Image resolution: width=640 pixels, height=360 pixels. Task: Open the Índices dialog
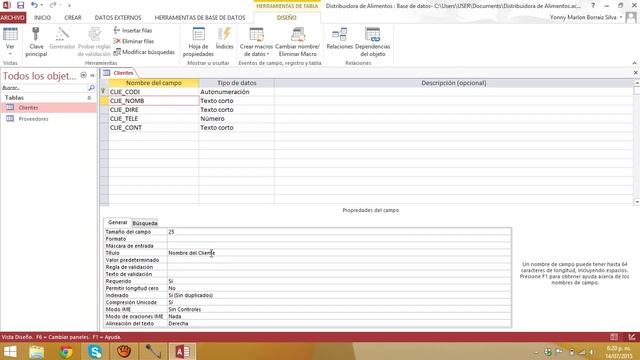[x=224, y=39]
